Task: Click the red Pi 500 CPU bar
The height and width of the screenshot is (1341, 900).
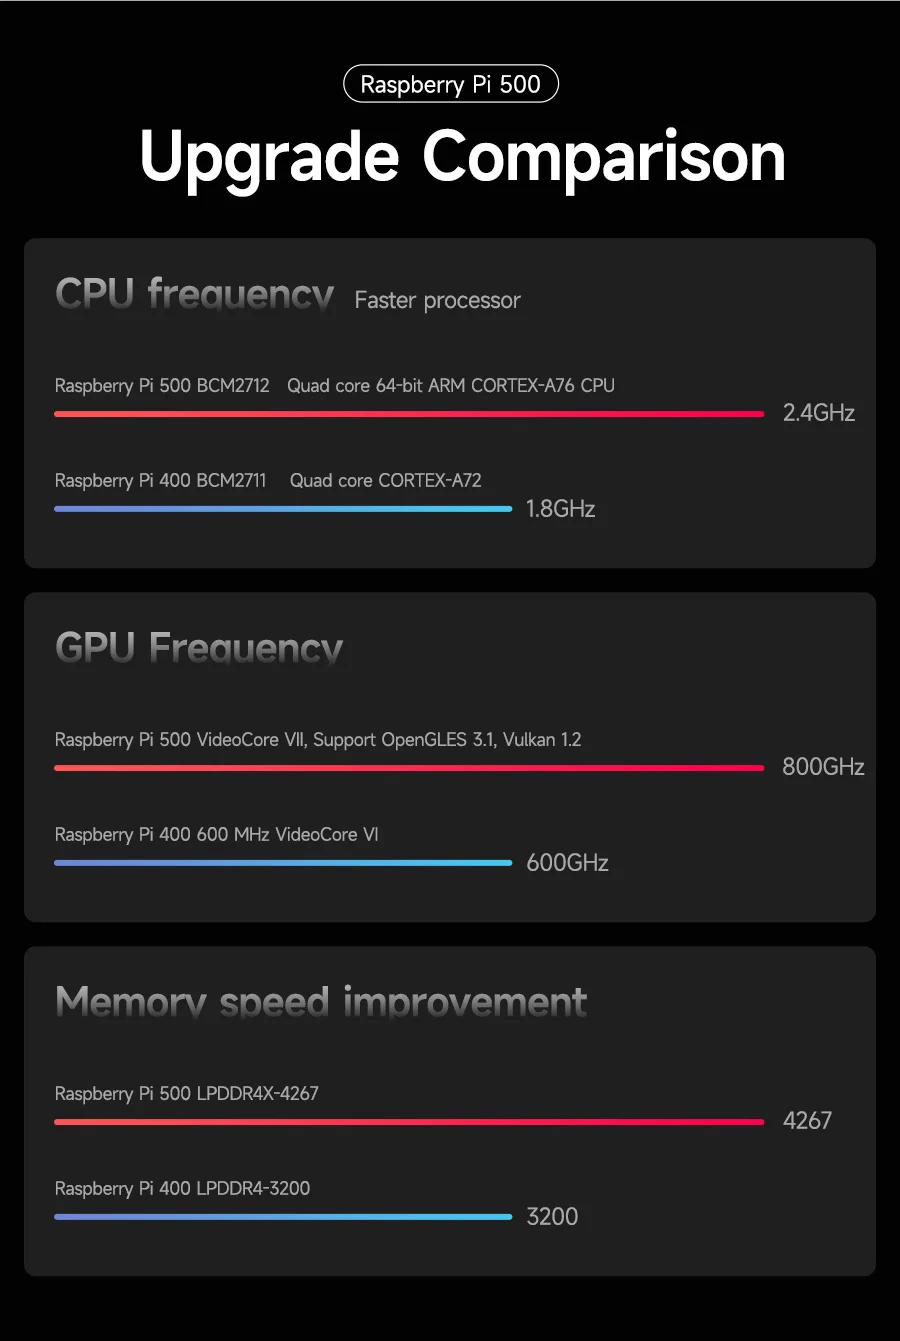Action: (409, 414)
